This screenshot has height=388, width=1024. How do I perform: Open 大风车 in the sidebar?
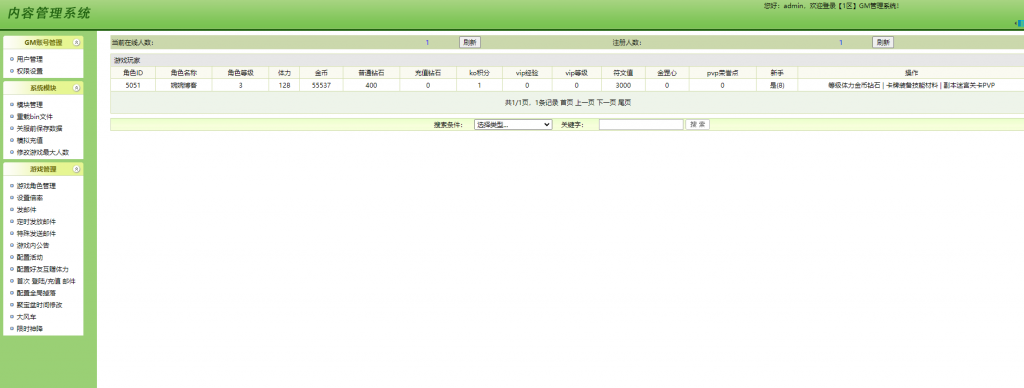point(27,317)
